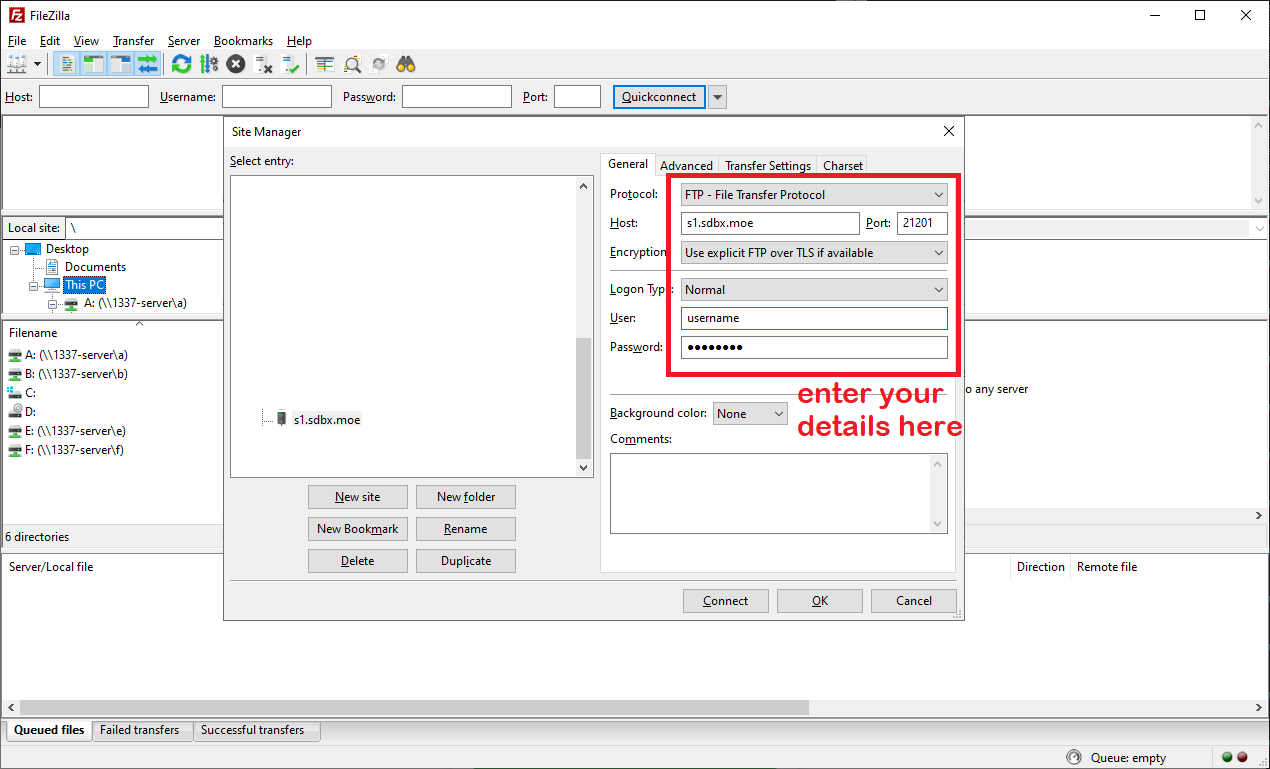
Task: Click the speed limits gauge icon in status bar
Action: (x=1074, y=757)
